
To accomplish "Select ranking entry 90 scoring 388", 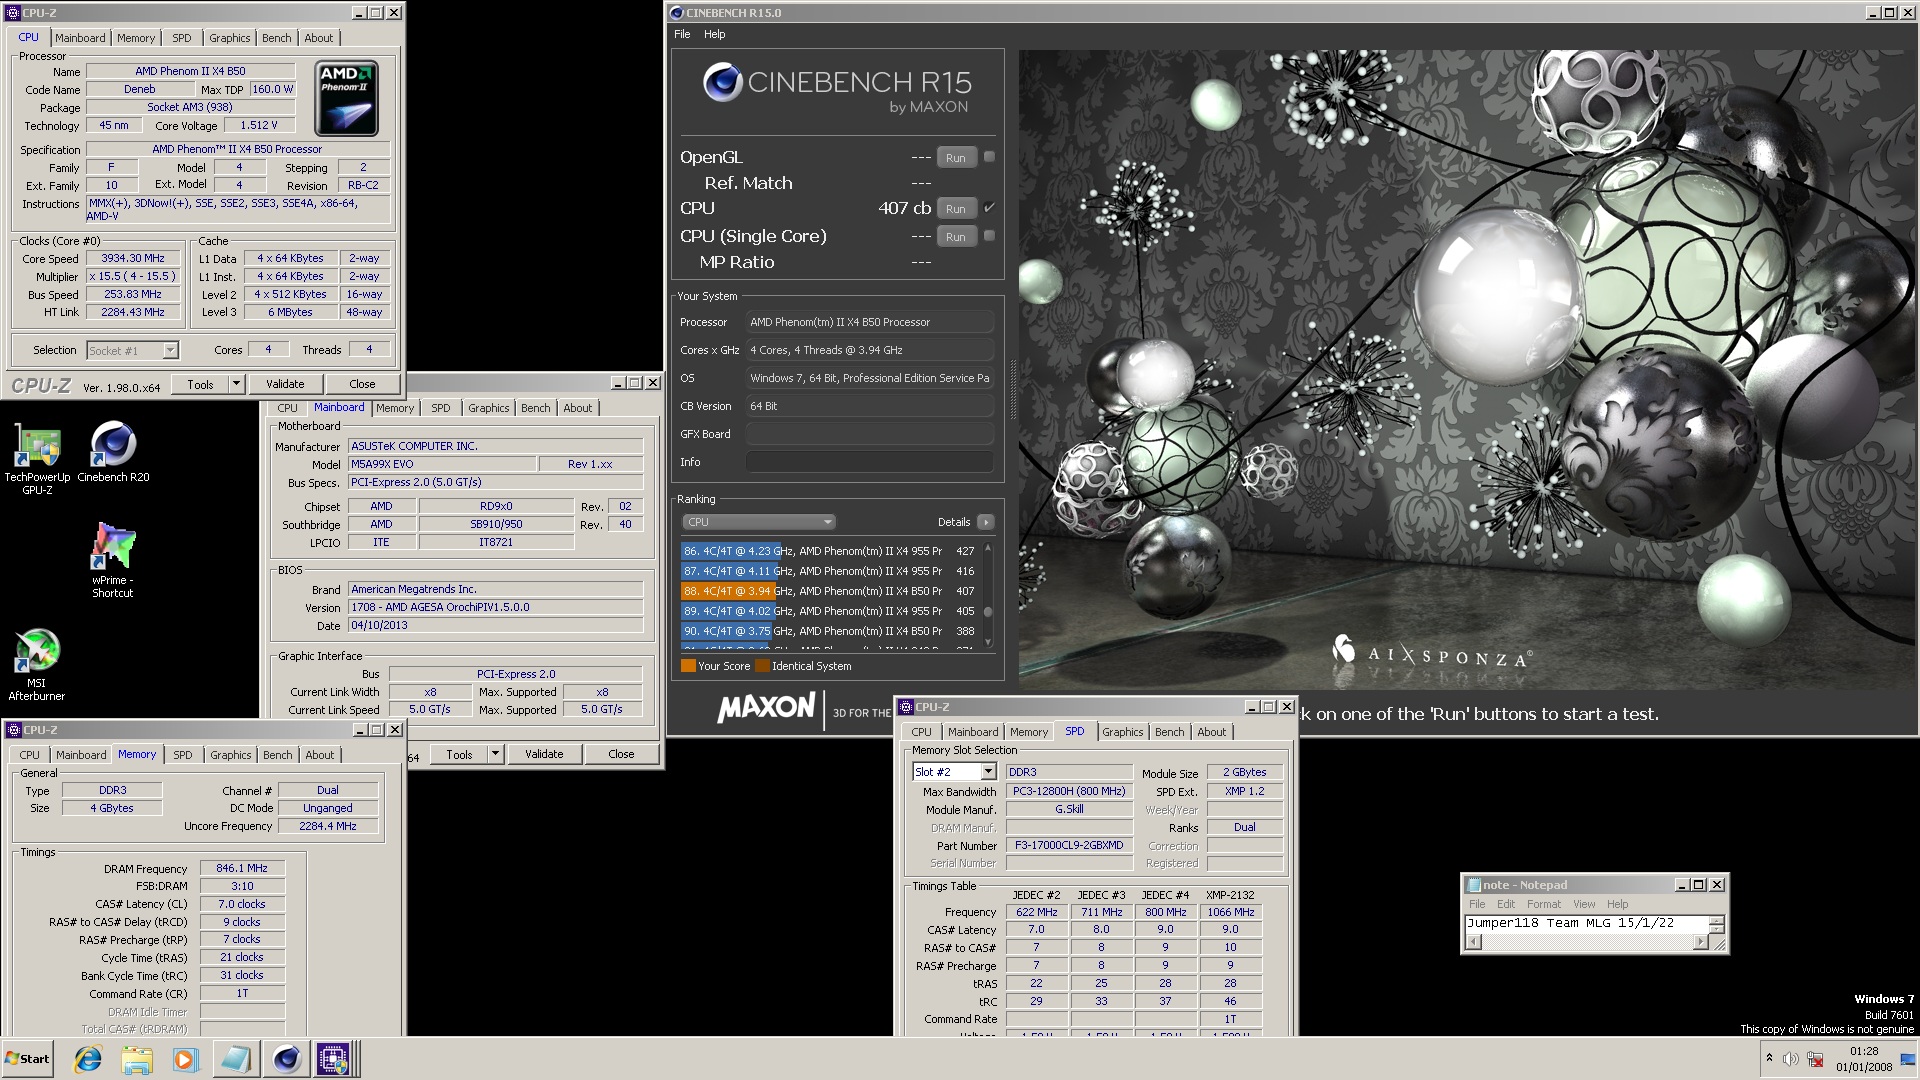I will point(829,631).
